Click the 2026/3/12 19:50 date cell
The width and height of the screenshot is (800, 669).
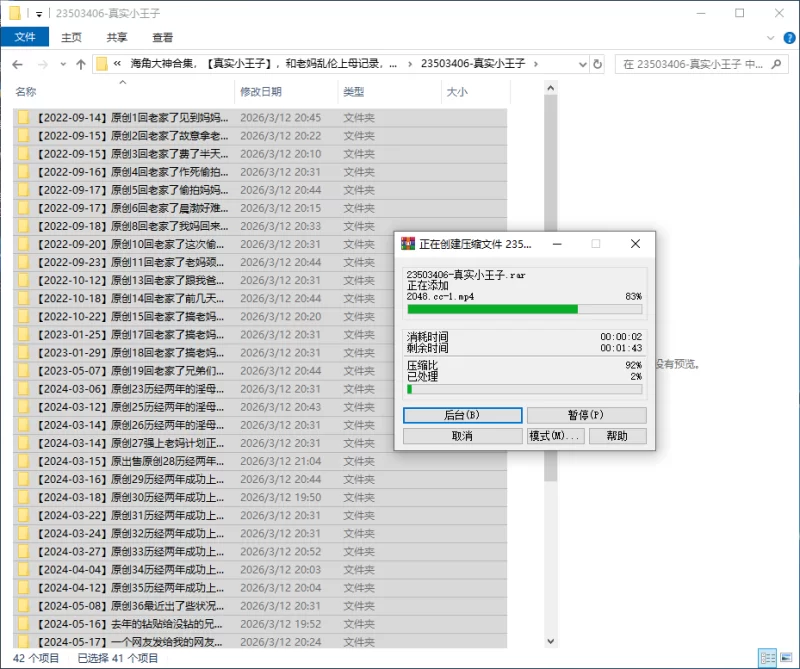click(281, 498)
